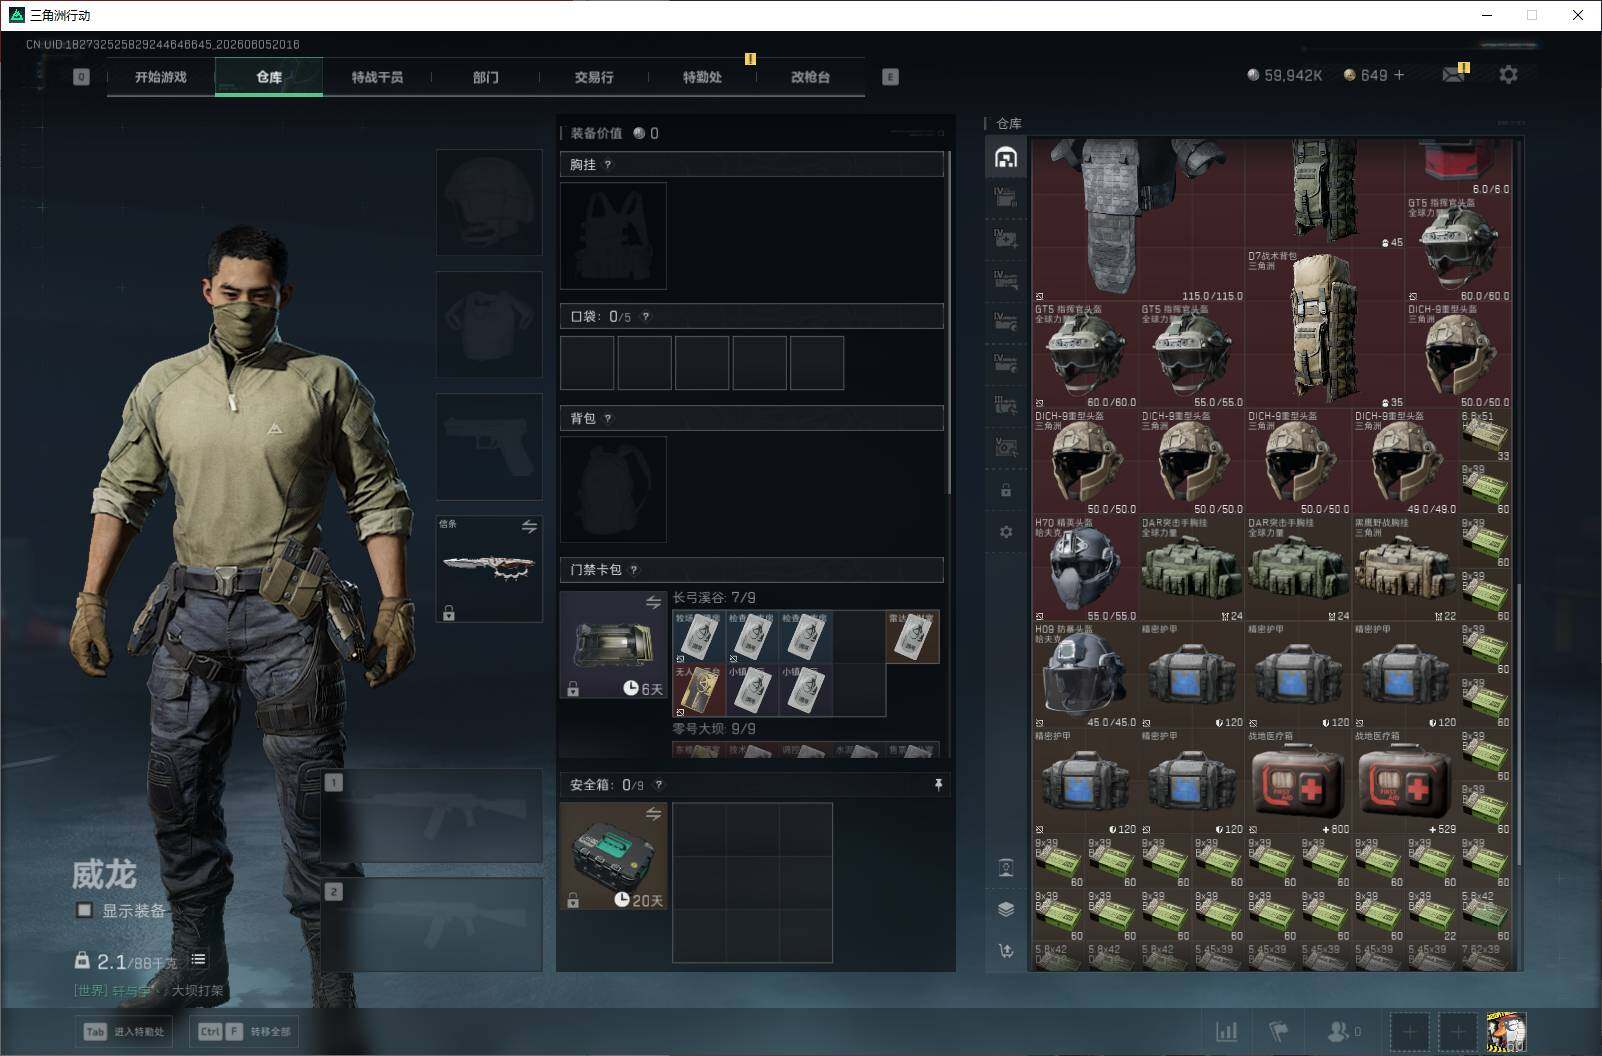This screenshot has height=1056, width=1602.
Task: Select the brown keycard in 长弓溪谷 row
Action: point(912,637)
